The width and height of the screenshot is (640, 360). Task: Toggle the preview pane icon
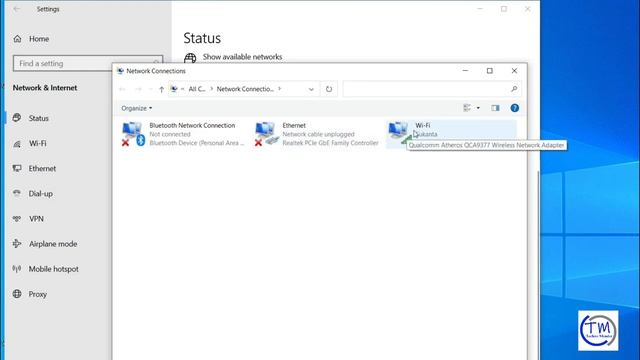pyautogui.click(x=495, y=108)
